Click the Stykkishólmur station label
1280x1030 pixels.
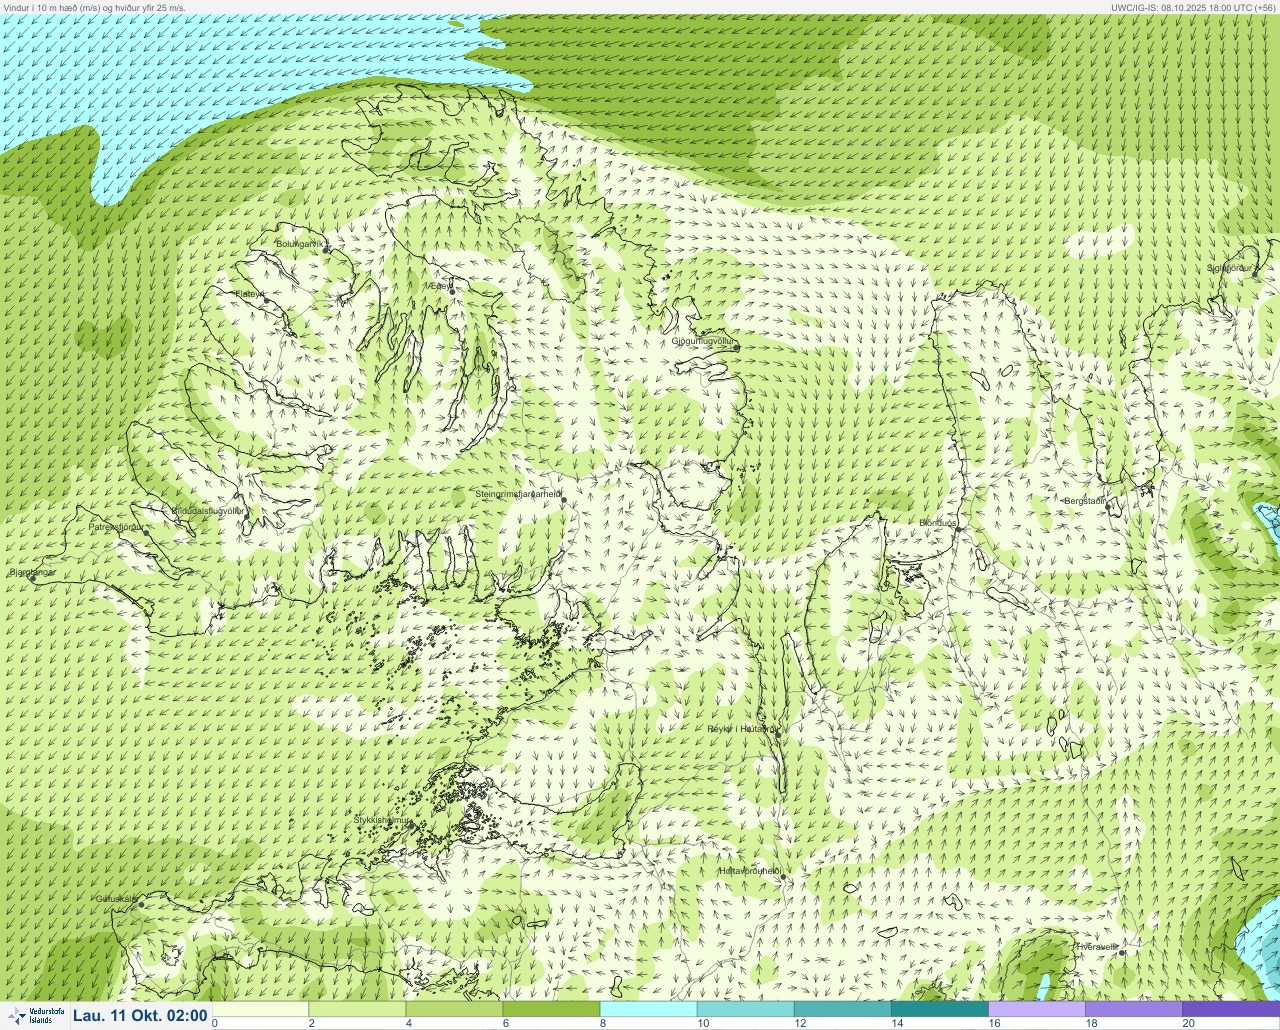pyautogui.click(x=382, y=820)
